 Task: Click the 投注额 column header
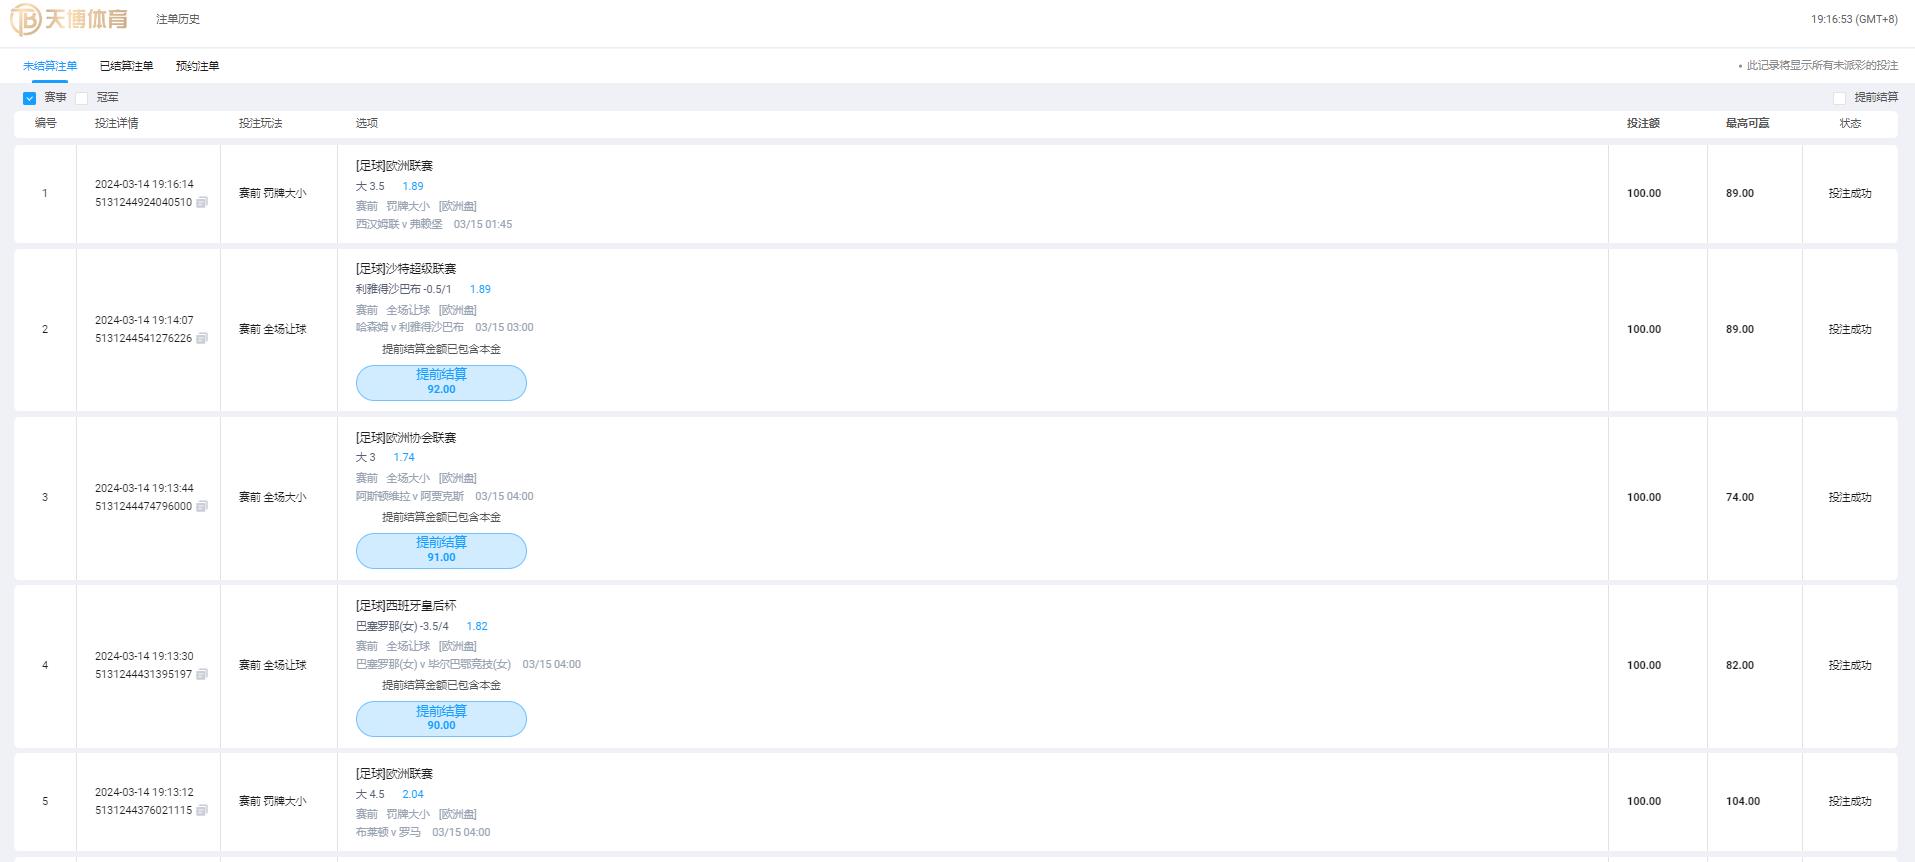pos(1643,123)
